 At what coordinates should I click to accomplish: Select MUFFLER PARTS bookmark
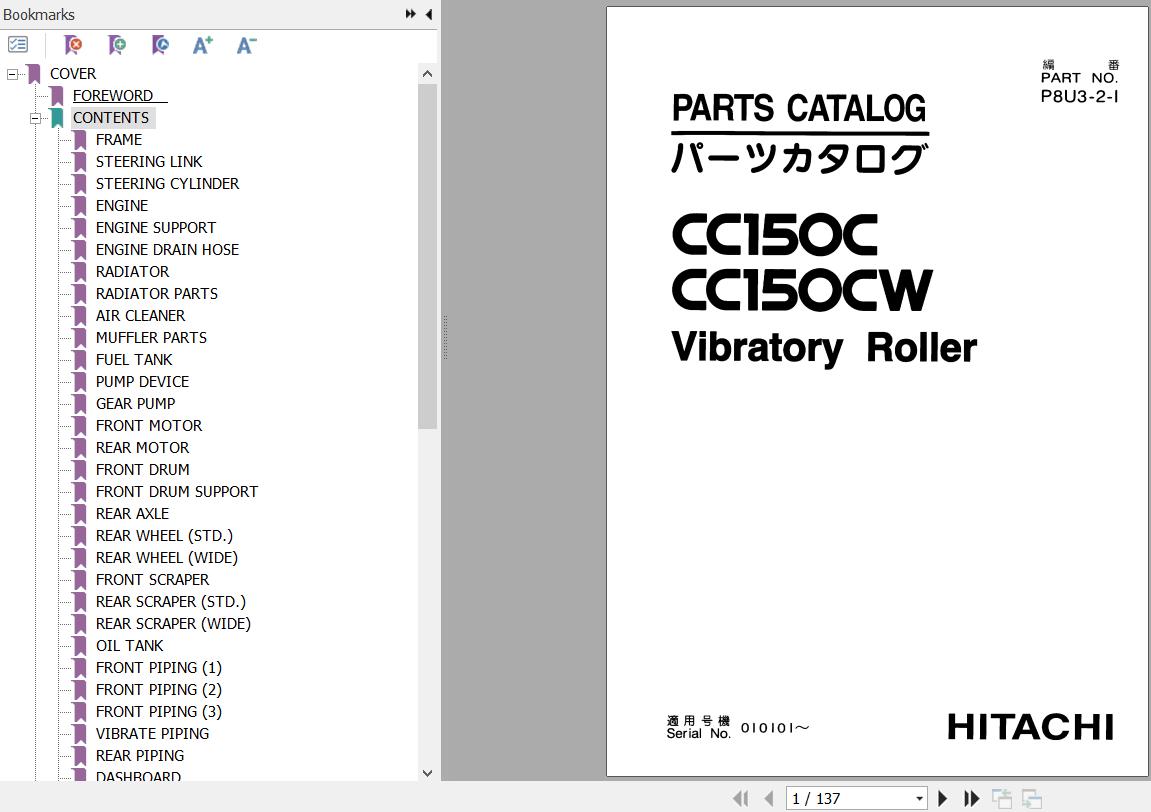(151, 338)
